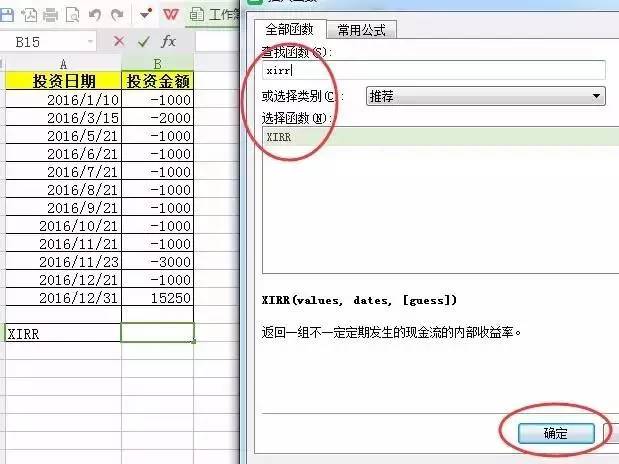Click the 查找函数 search field
This screenshot has height=464, width=619.
click(433, 70)
